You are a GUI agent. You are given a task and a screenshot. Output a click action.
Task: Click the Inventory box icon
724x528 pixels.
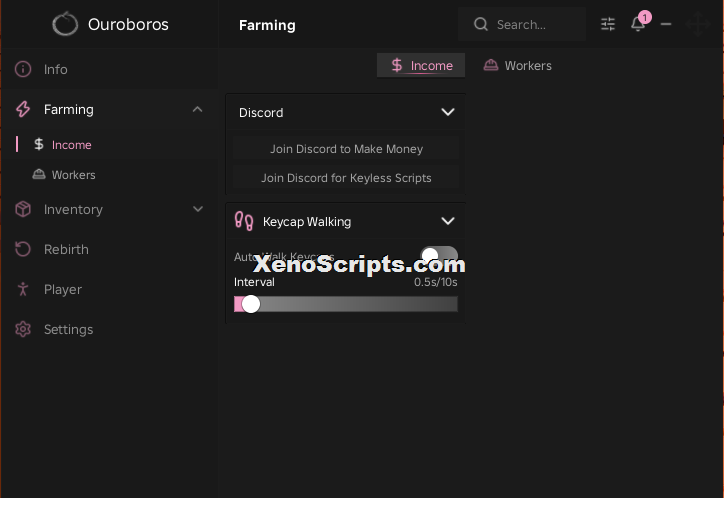pos(23,210)
